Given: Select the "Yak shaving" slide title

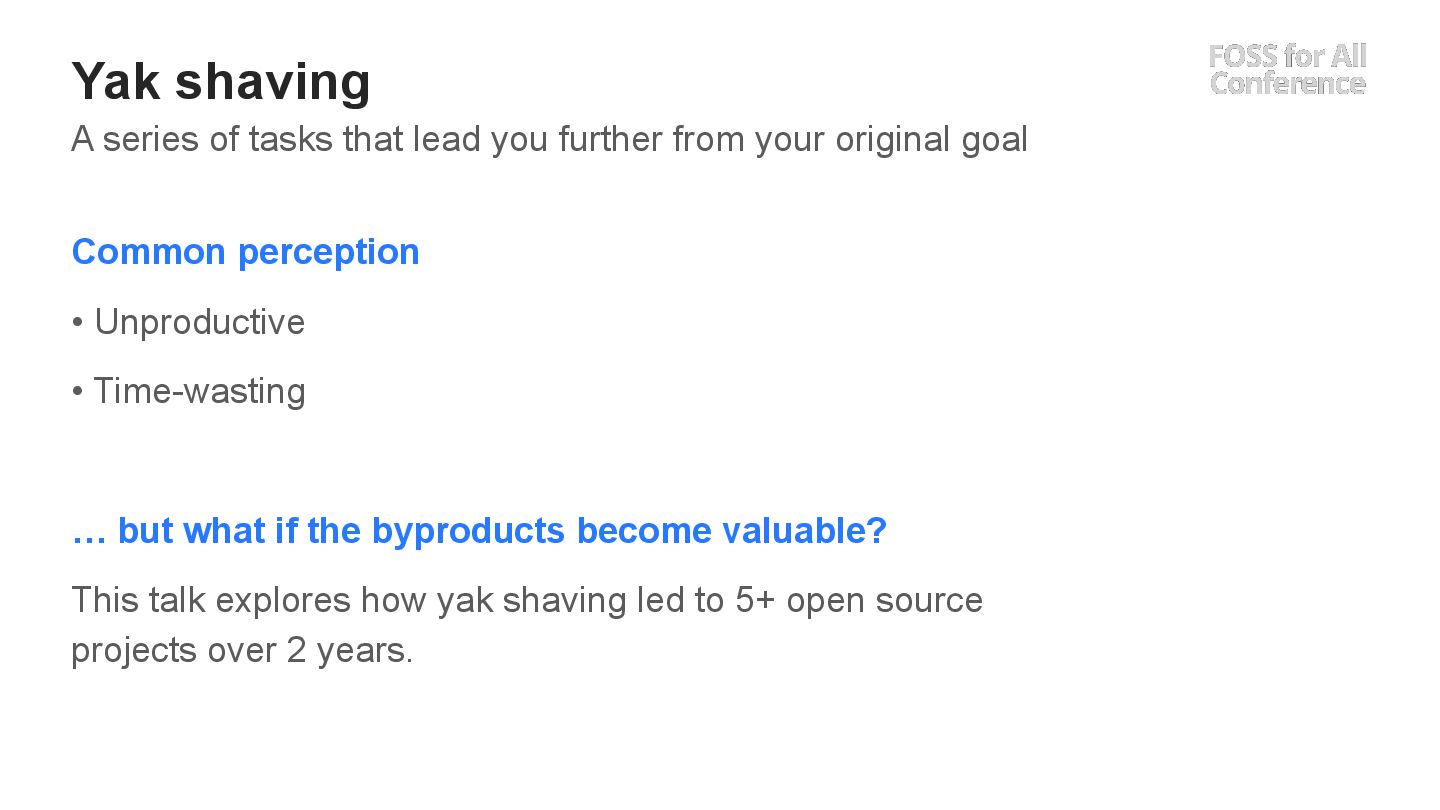Looking at the screenshot, I should click(221, 81).
